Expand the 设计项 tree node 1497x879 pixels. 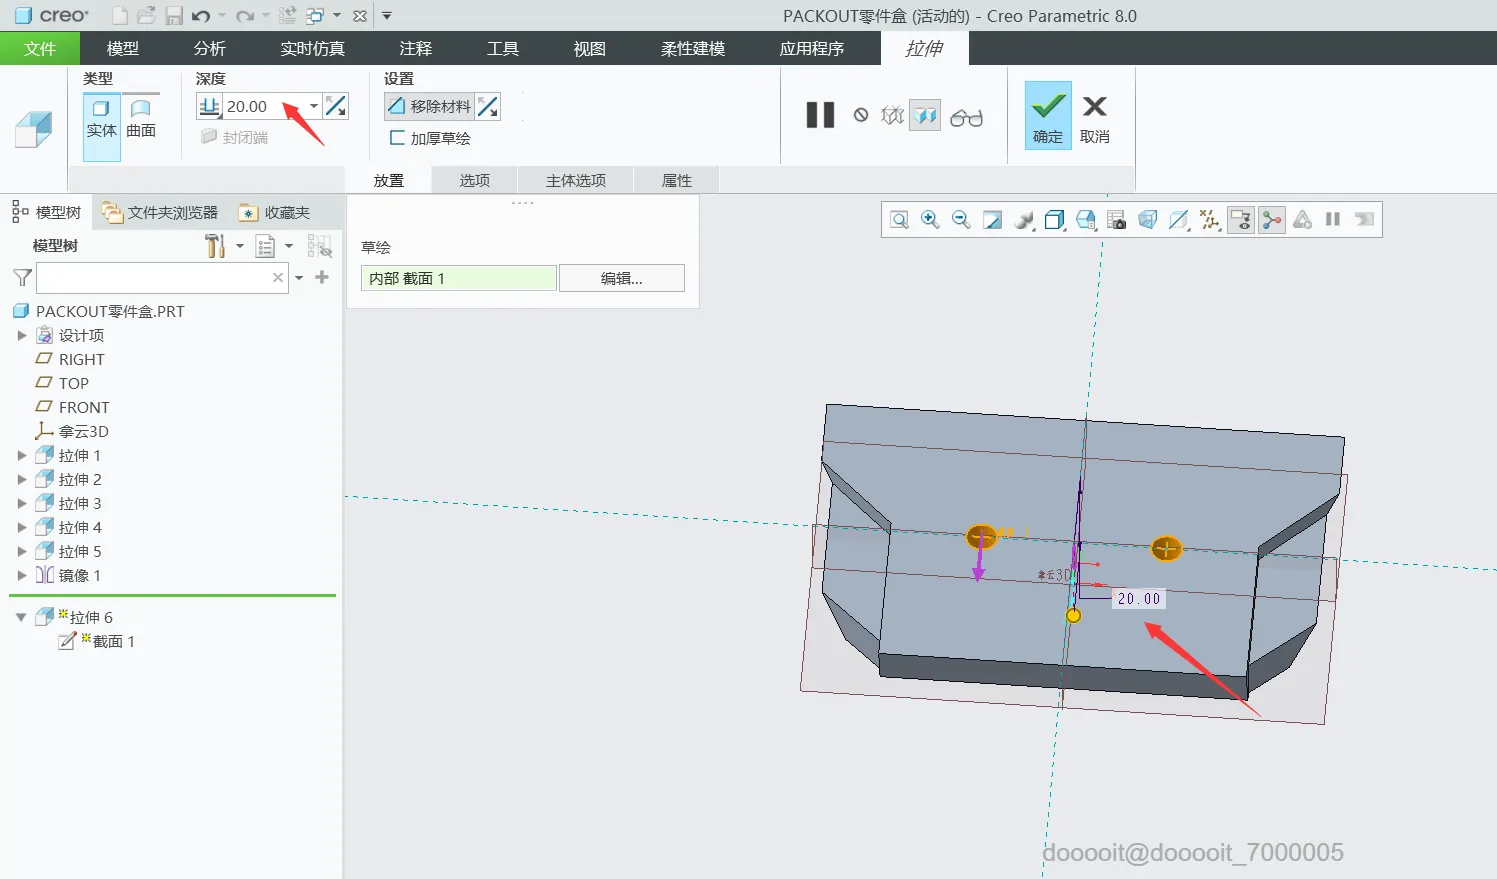[22, 336]
